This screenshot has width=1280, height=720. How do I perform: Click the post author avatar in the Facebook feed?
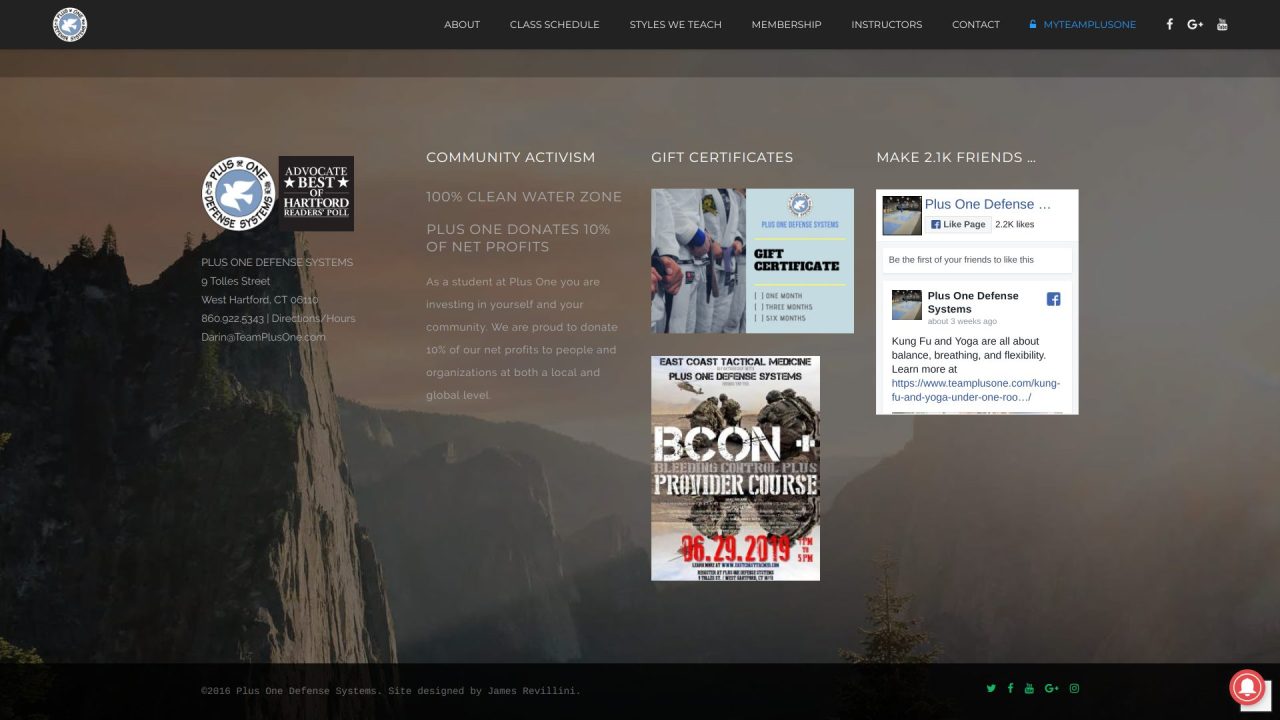(x=907, y=305)
